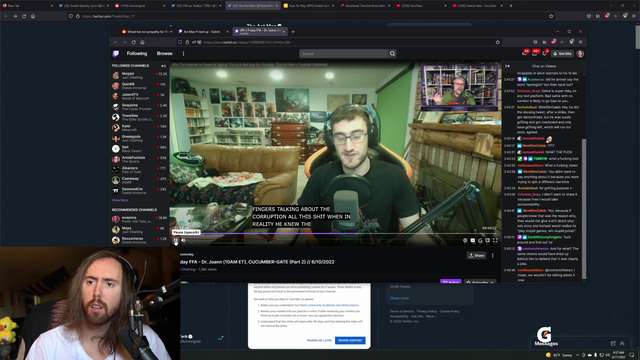Image resolution: width=640 pixels, height=360 pixels.
Task: Open the system tray clock
Action: coord(619,355)
